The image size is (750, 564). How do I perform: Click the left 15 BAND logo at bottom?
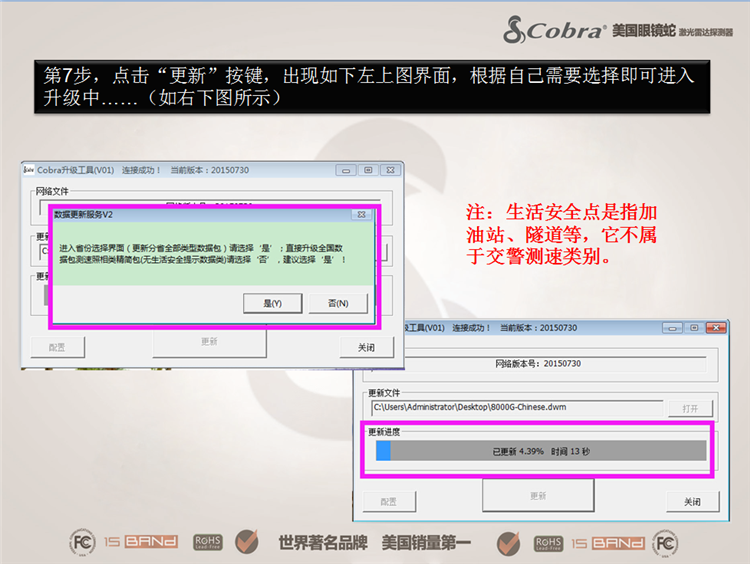point(141,542)
